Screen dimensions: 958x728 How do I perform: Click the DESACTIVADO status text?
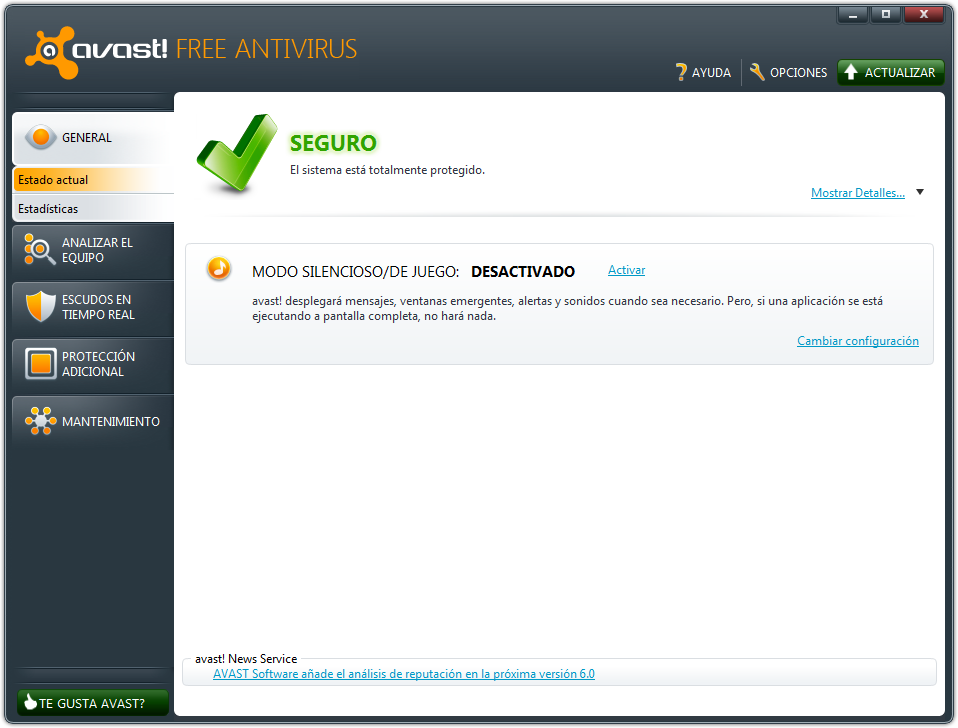tap(523, 272)
